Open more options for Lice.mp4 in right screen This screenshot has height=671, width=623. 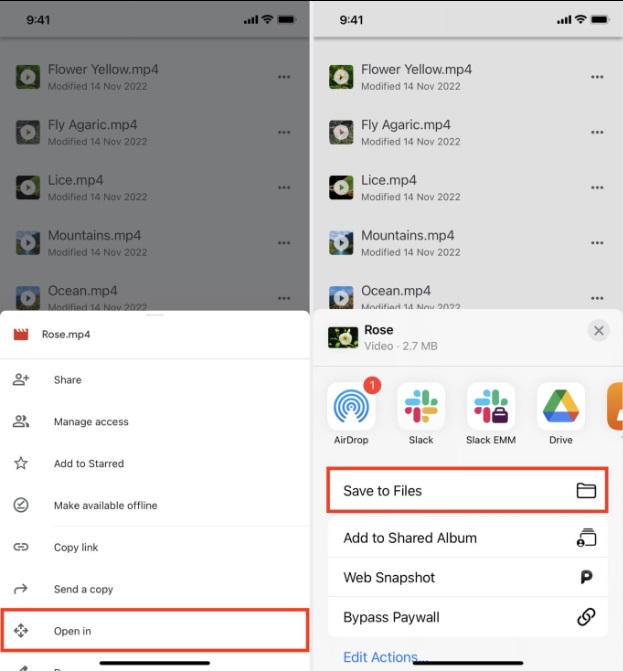(597, 187)
